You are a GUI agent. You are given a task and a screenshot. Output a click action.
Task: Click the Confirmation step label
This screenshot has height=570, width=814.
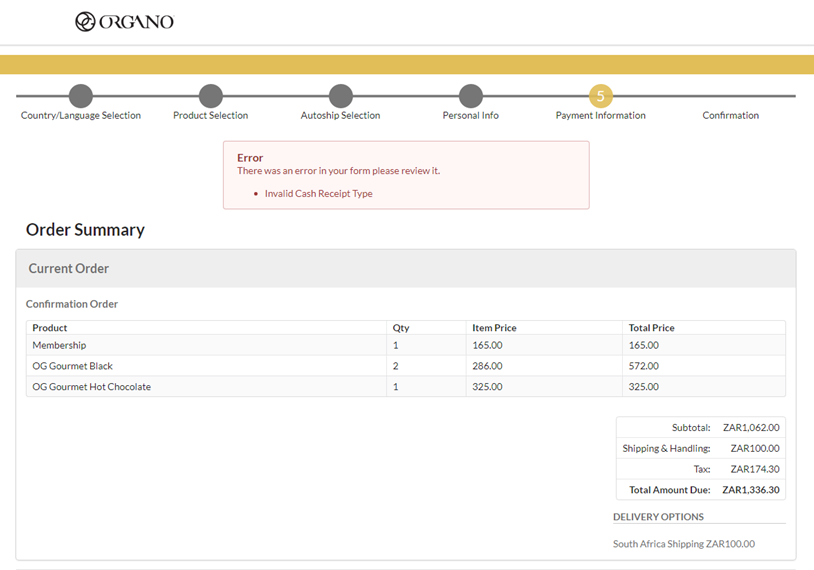(x=731, y=115)
